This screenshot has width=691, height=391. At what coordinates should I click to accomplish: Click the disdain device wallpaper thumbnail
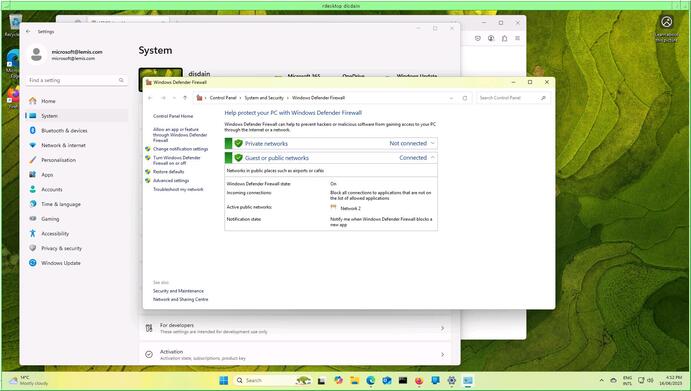point(160,73)
